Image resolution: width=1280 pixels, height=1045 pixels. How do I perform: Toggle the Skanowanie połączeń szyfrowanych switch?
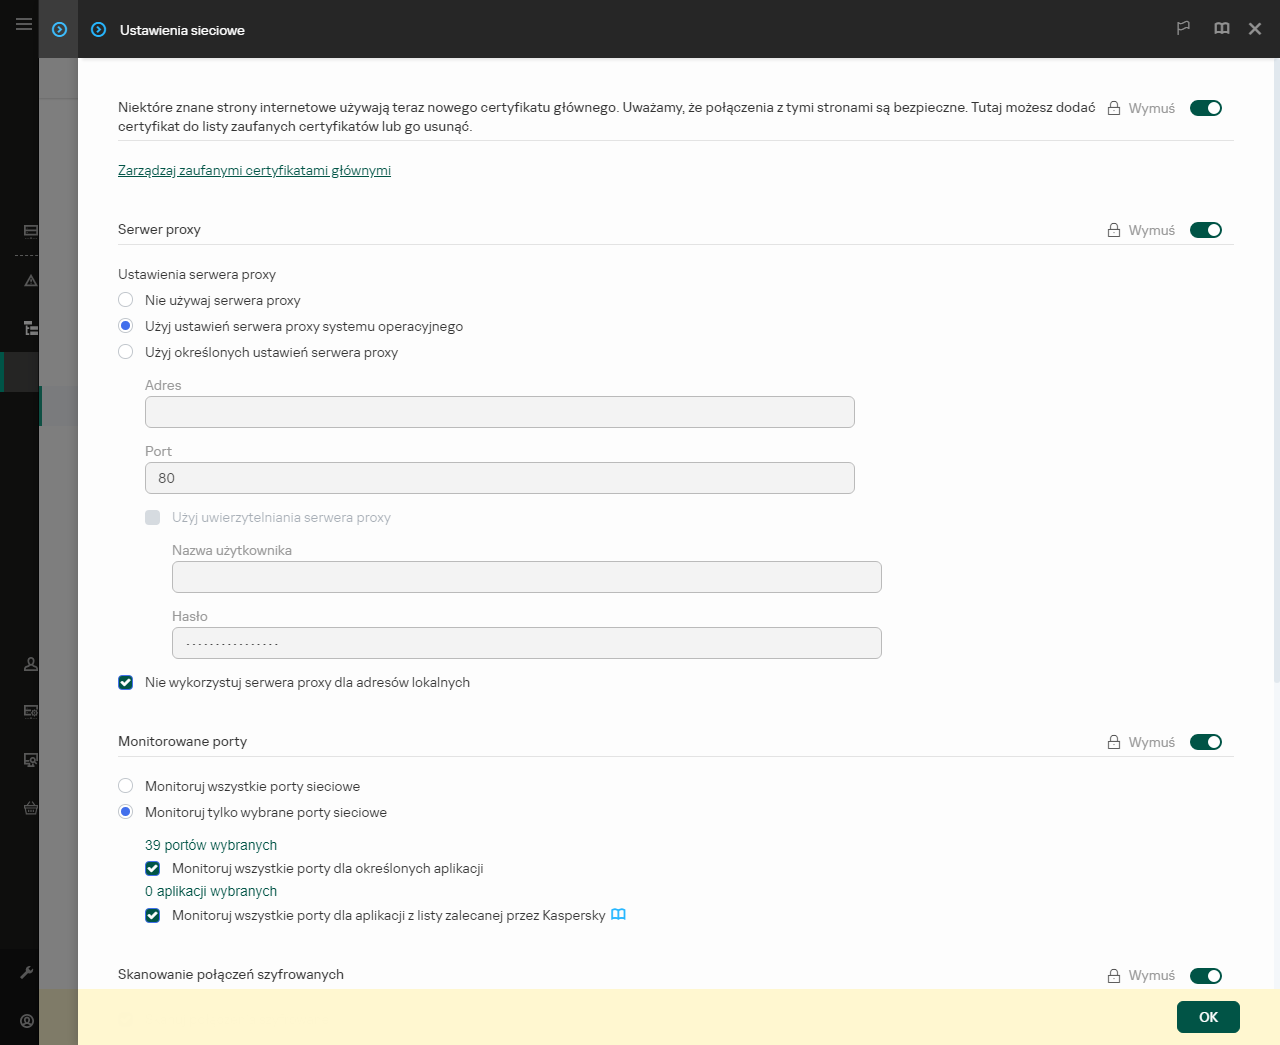click(1206, 975)
